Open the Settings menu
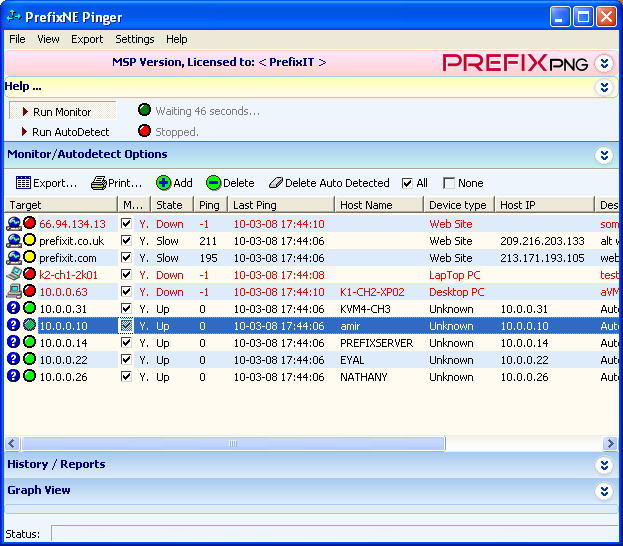This screenshot has width=623, height=546. tap(135, 39)
